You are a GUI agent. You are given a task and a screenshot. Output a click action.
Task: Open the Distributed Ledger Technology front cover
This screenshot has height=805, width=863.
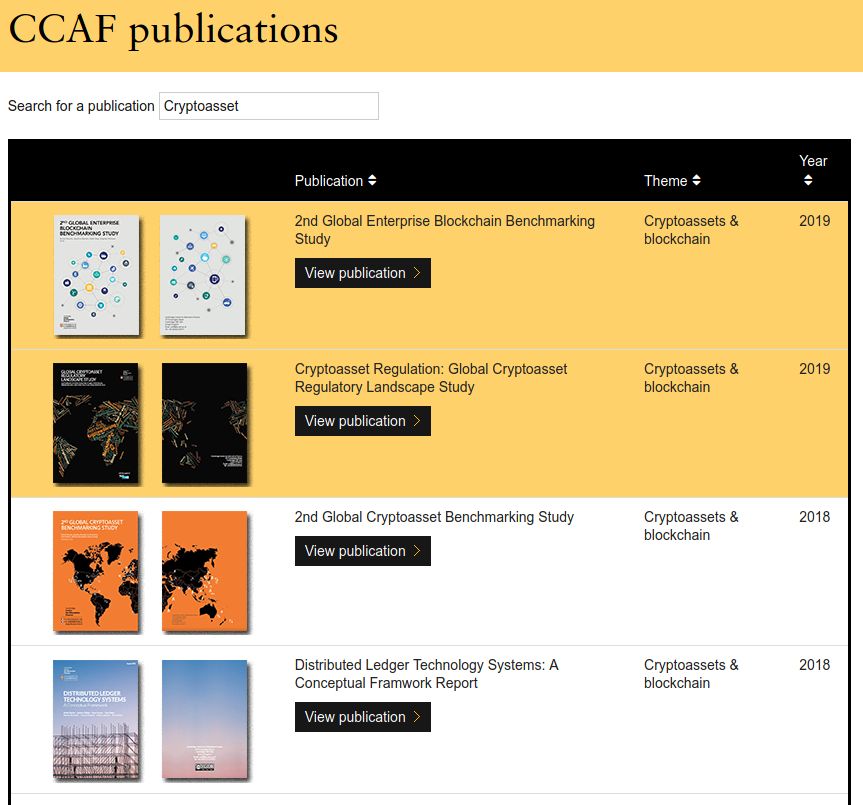pos(95,719)
